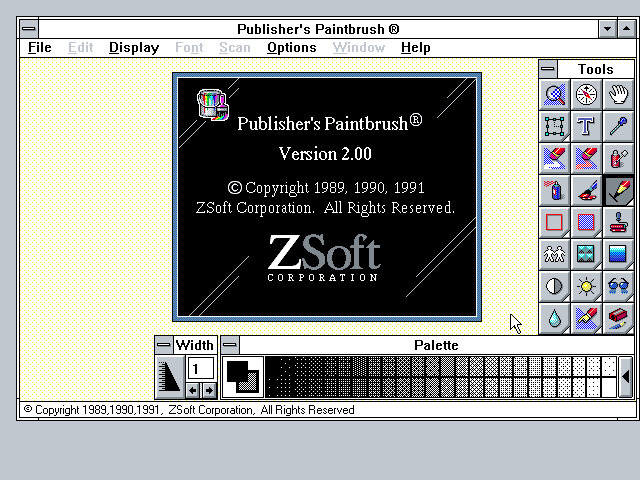Screen dimensions: 640x480
Task: Click the copyright status bar text
Action: [x=189, y=410]
